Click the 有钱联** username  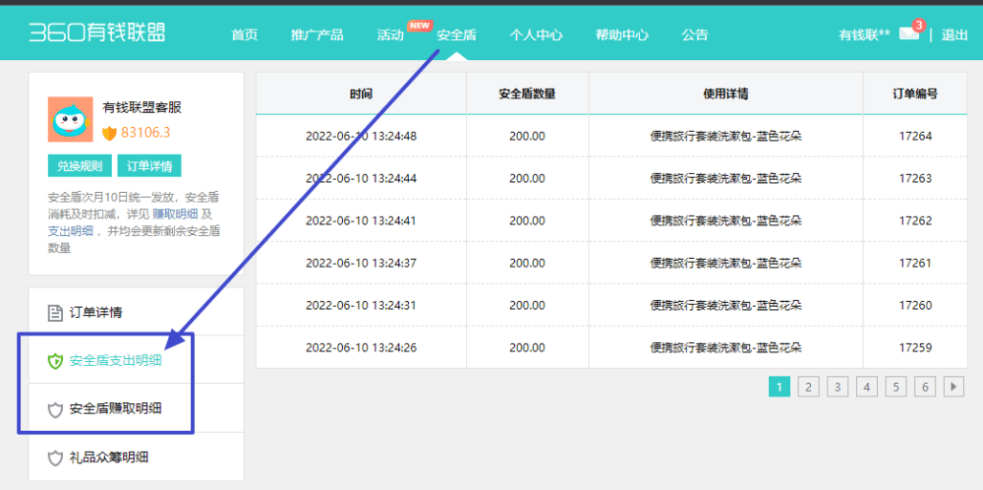865,35
